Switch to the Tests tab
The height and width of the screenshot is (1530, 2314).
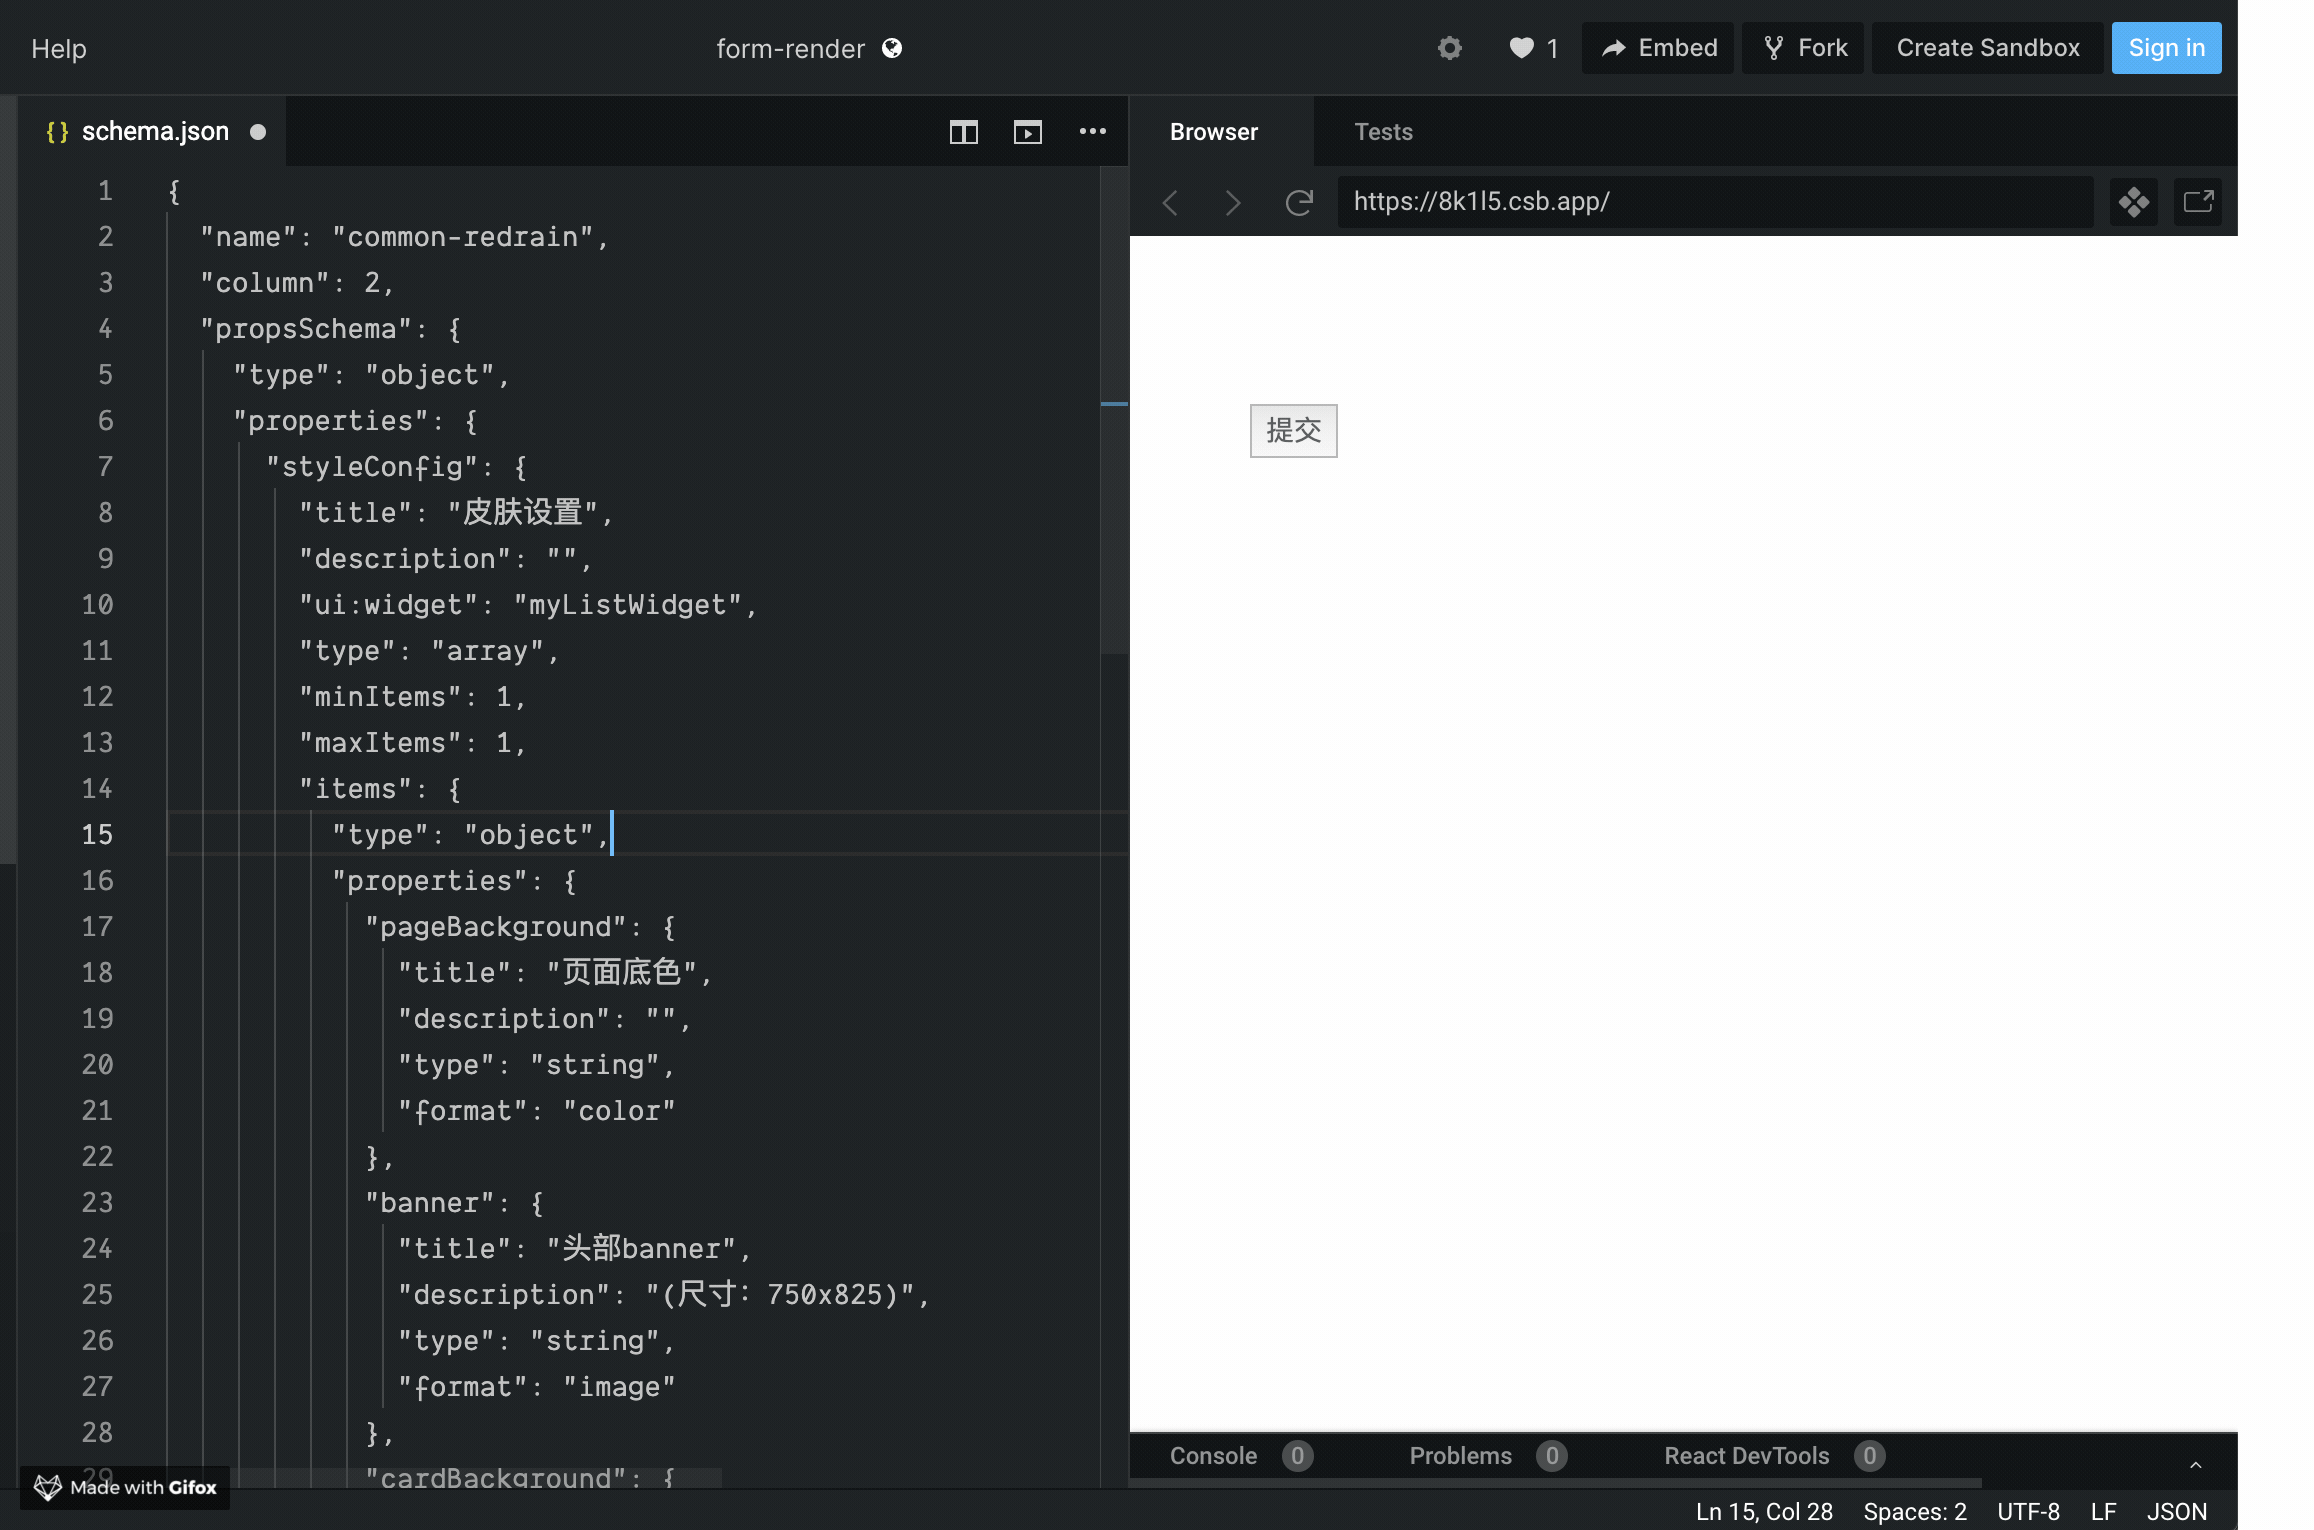tap(1382, 132)
